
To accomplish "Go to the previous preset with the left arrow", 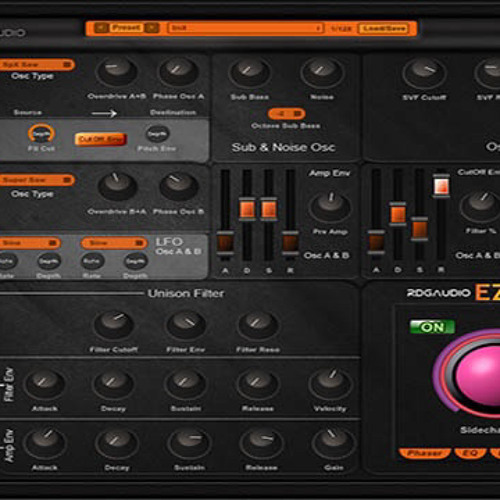I will coord(101,28).
